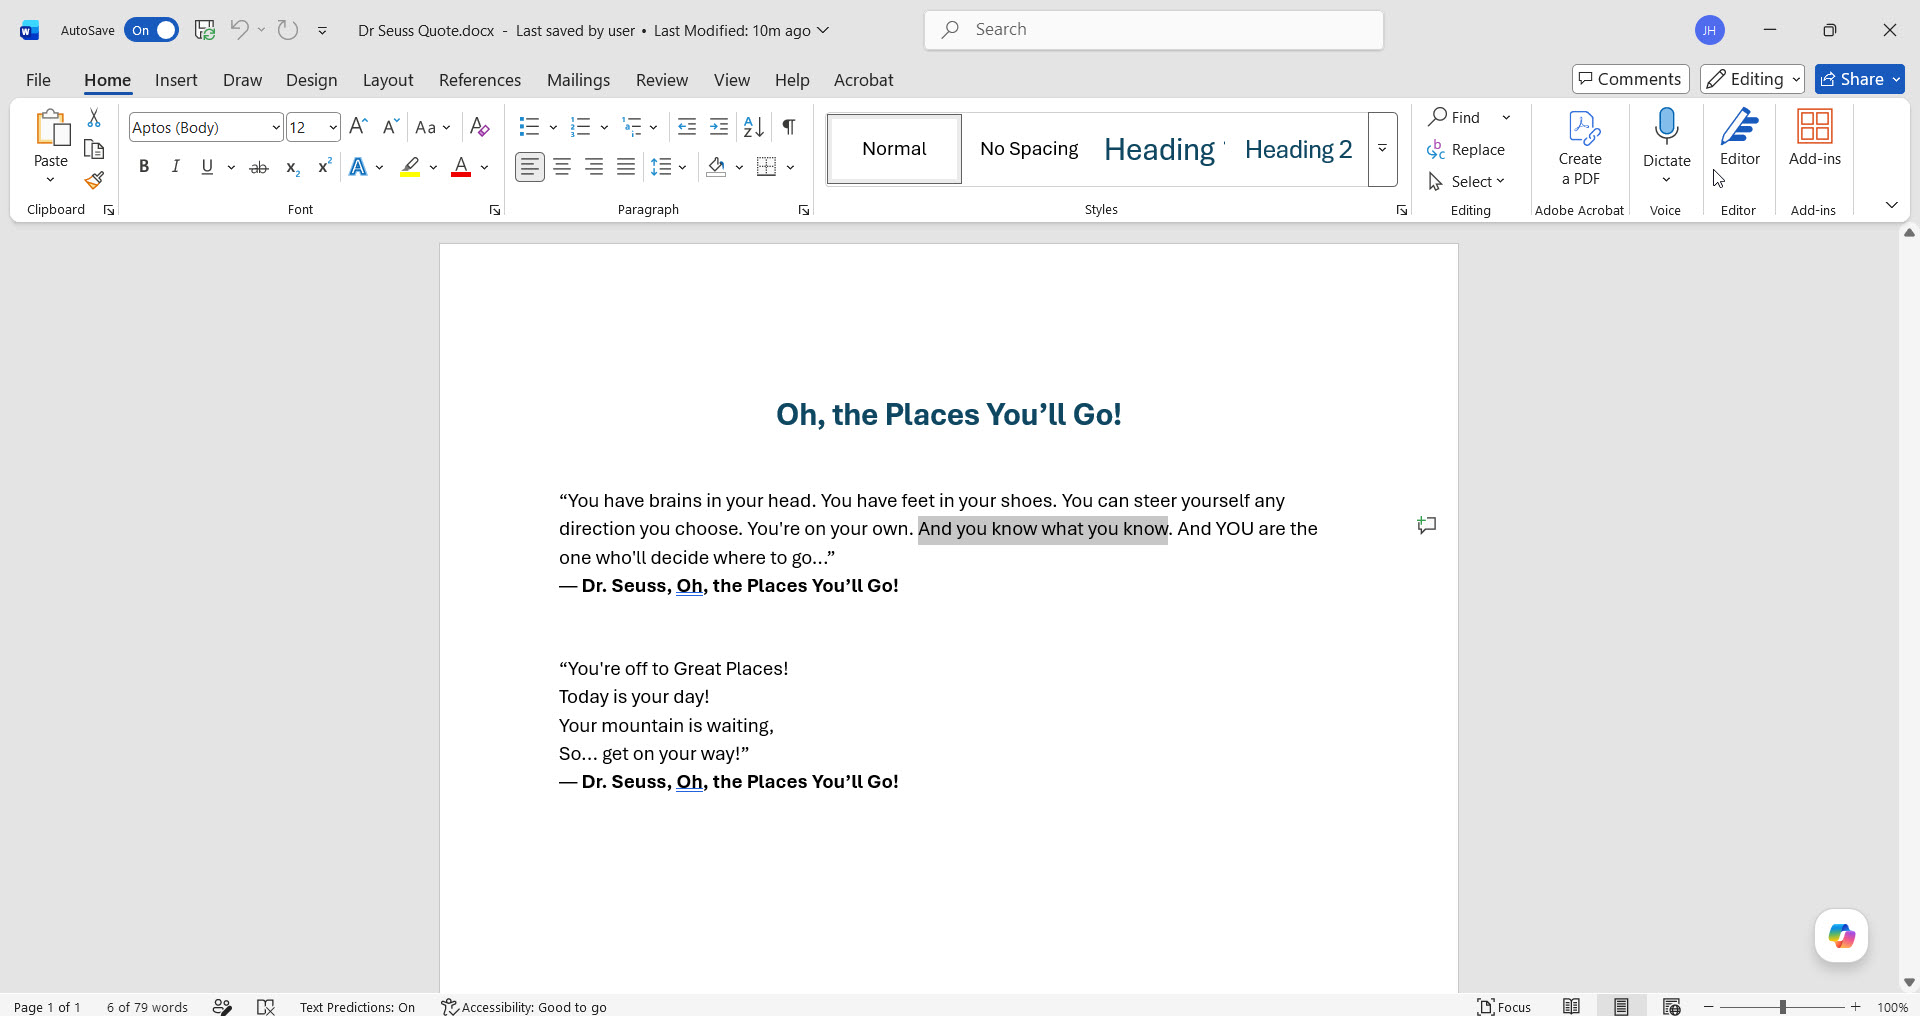This screenshot has height=1016, width=1920.
Task: Open line spacing dropdown
Action: (668, 167)
